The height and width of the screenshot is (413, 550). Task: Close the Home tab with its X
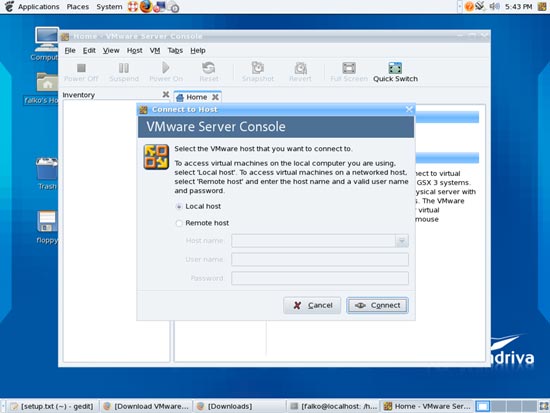pyautogui.click(x=215, y=97)
